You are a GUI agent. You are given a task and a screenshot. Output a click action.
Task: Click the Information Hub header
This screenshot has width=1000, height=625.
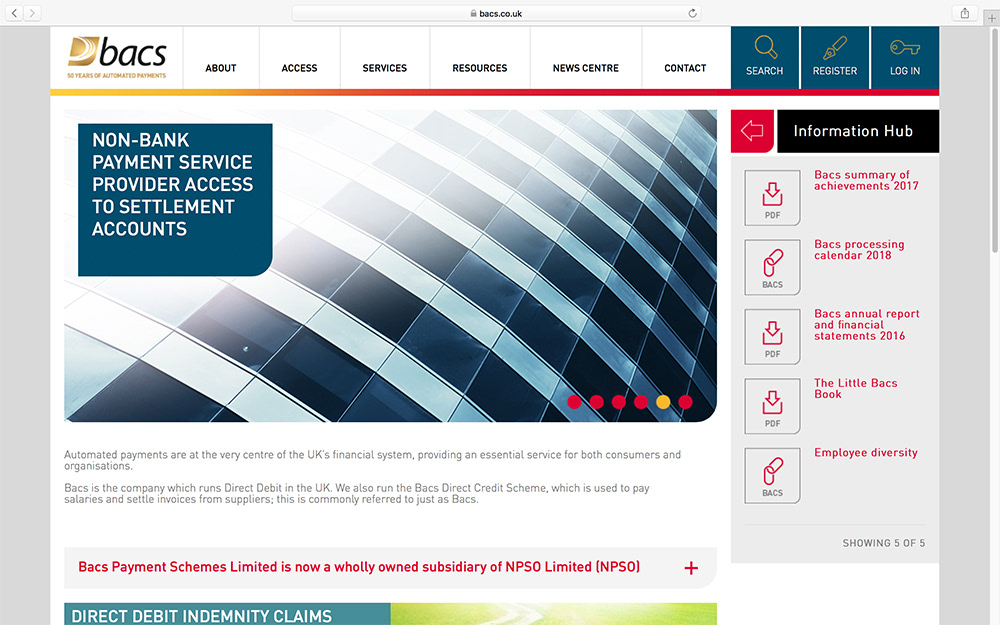[858, 131]
